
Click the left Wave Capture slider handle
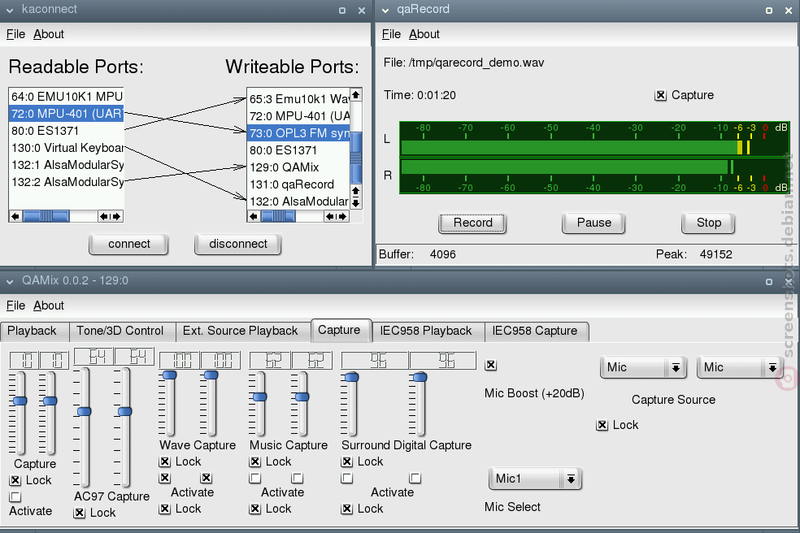tap(169, 375)
